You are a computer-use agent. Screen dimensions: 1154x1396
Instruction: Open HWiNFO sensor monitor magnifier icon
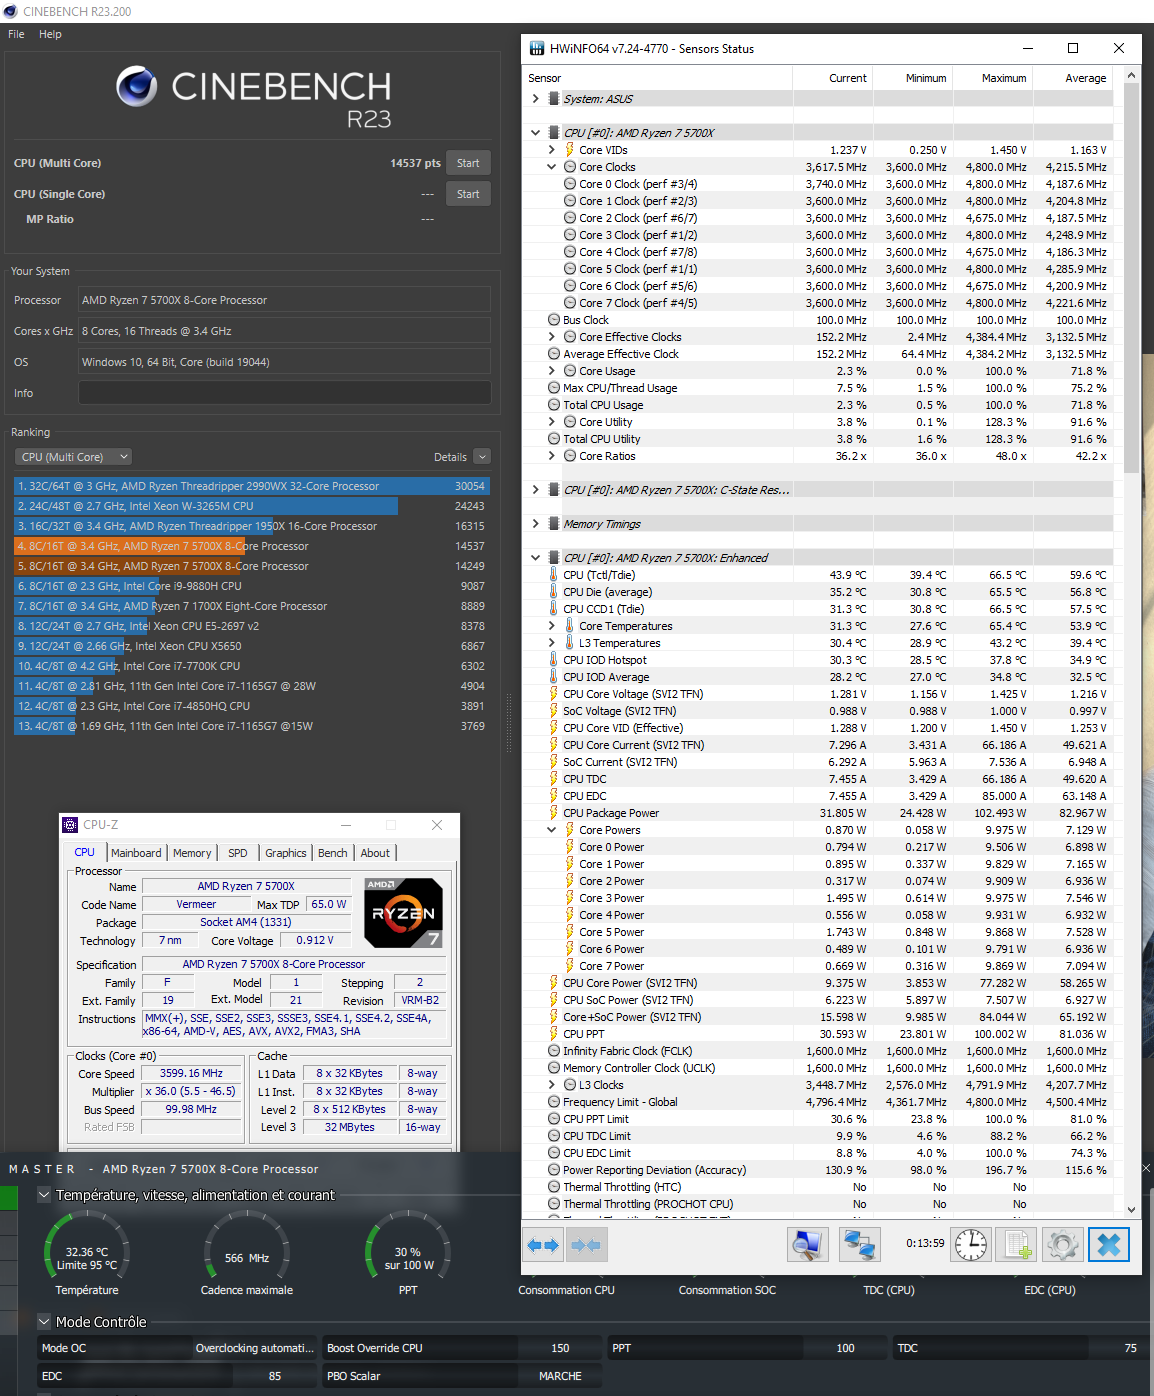[x=807, y=1245]
